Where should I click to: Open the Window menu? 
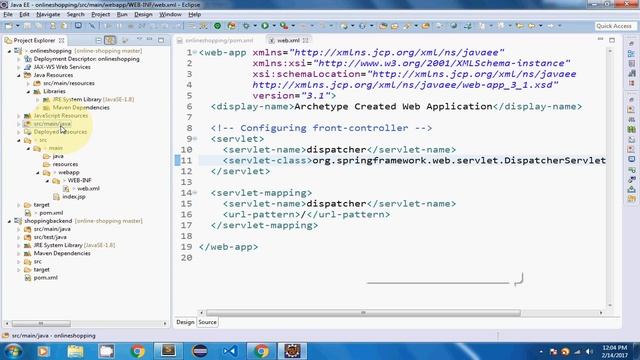tap(170, 14)
